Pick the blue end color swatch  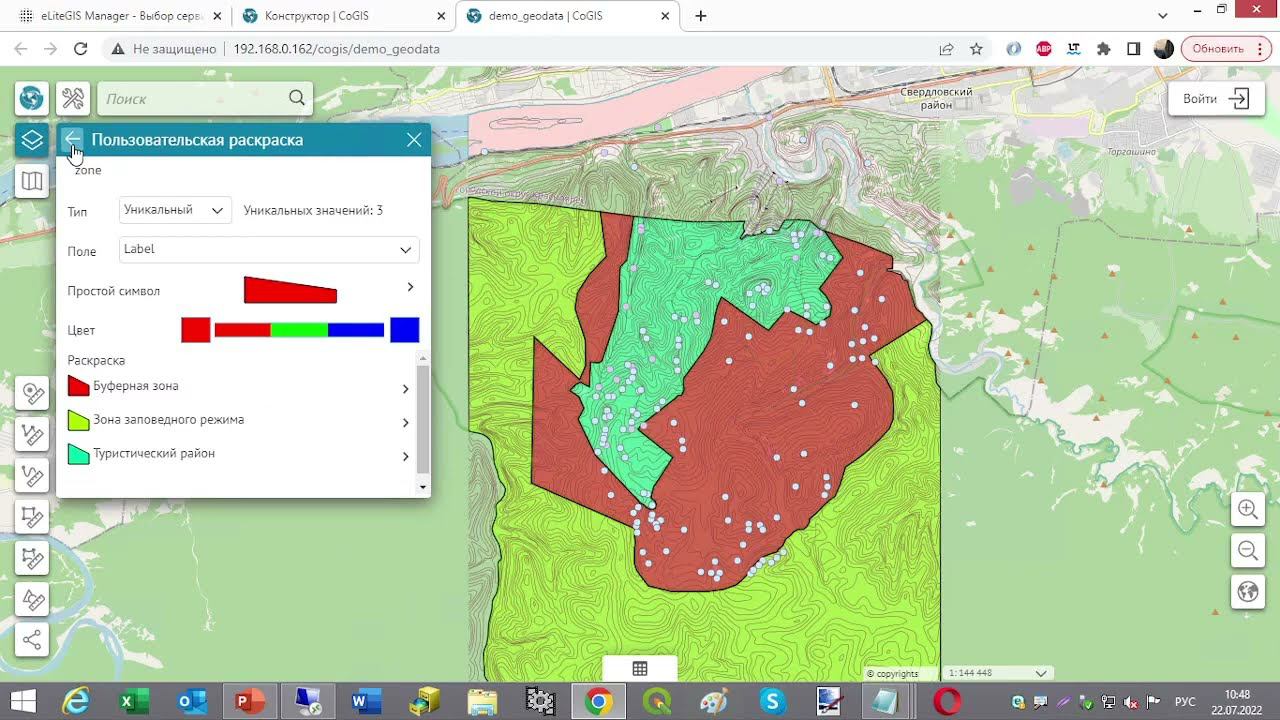click(404, 330)
